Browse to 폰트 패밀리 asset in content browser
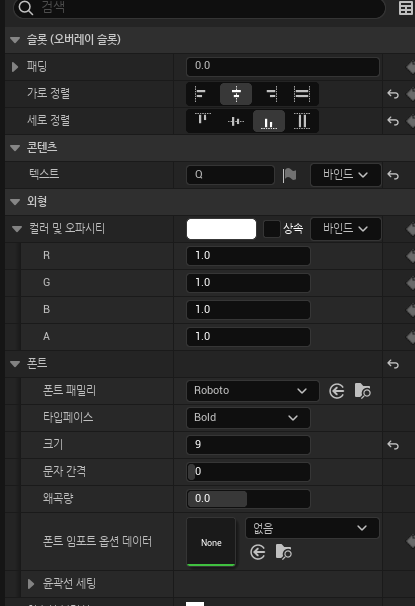This screenshot has width=415, height=606. click(362, 391)
